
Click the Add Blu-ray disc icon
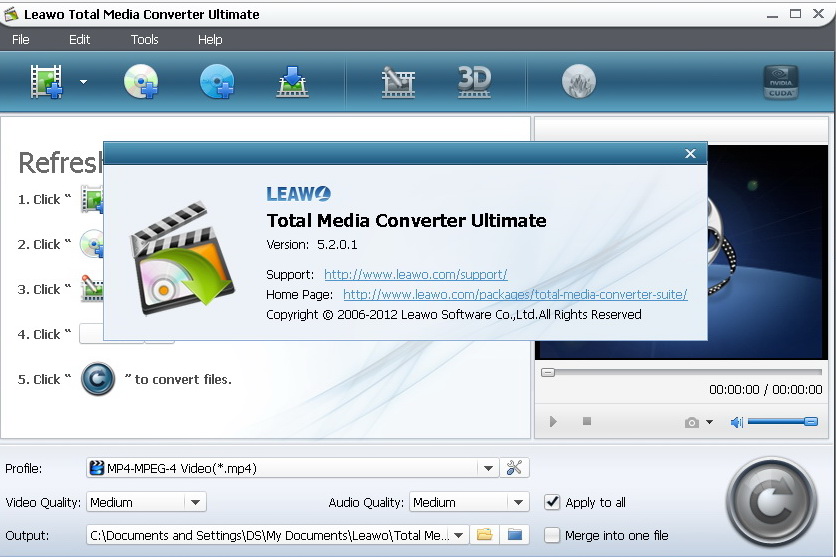tap(217, 82)
